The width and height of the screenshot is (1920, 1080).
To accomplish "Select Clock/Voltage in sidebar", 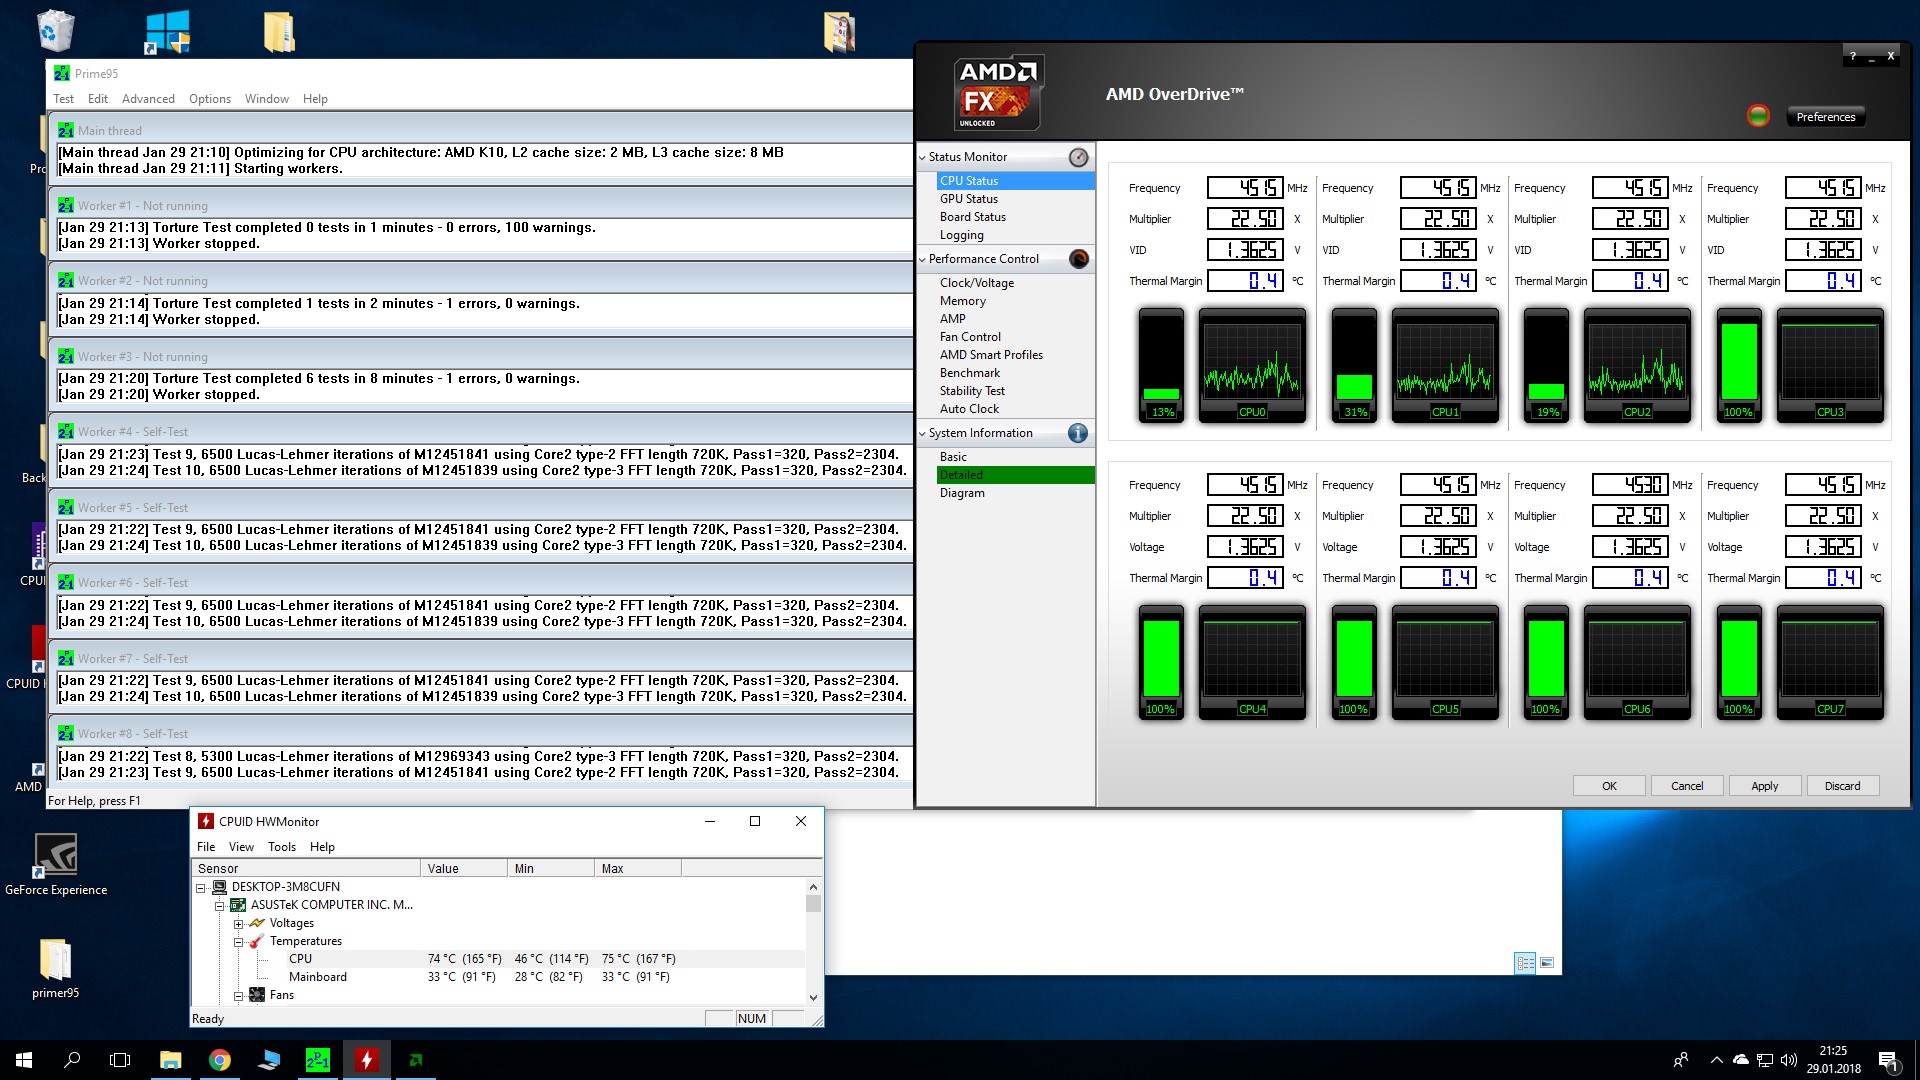I will point(977,283).
